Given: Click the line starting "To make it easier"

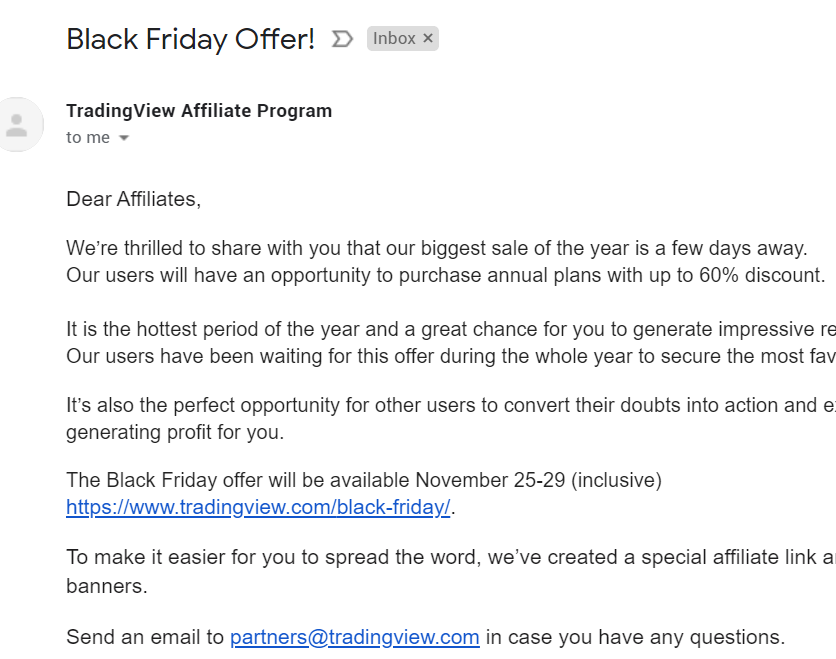Looking at the screenshot, I should (450, 558).
